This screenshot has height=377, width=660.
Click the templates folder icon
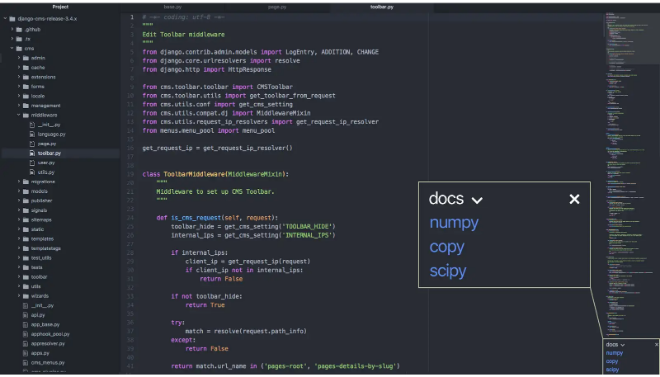pyautogui.click(x=26, y=239)
